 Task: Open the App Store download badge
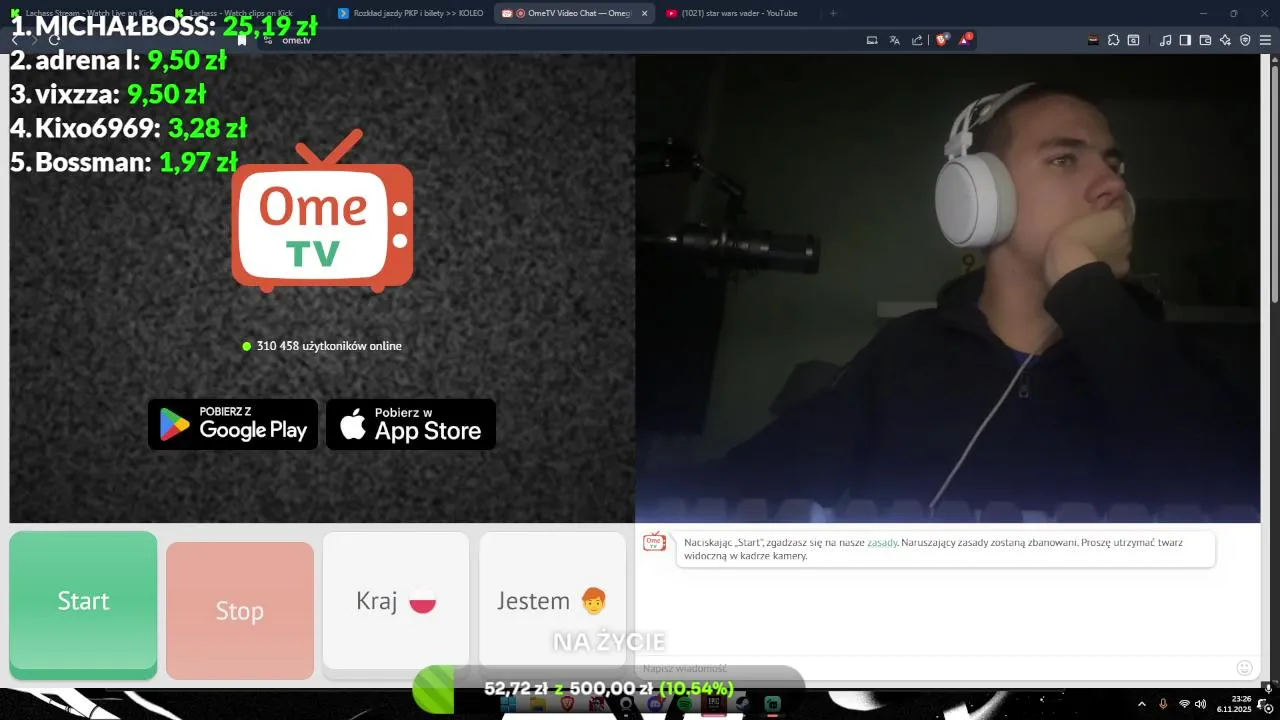(411, 424)
